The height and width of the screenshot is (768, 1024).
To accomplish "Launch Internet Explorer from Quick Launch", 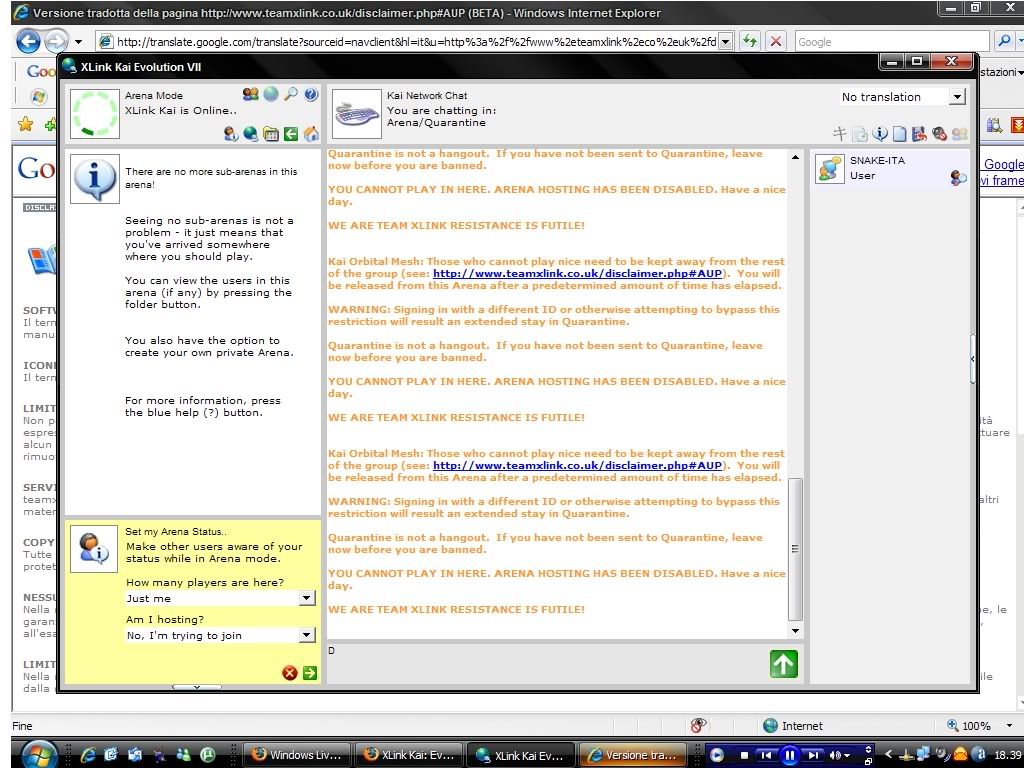I will (88, 755).
